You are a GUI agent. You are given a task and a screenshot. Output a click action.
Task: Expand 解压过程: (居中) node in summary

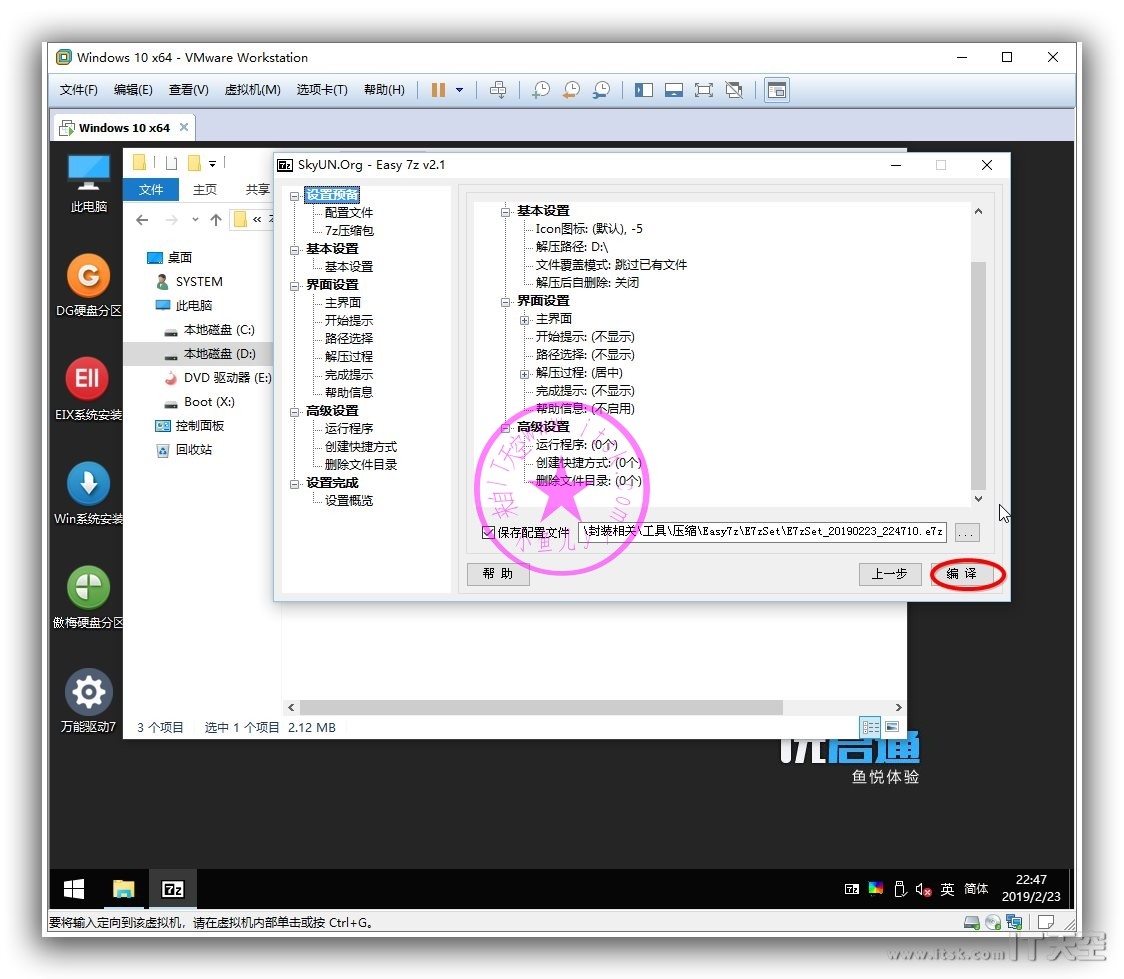pyautogui.click(x=525, y=373)
